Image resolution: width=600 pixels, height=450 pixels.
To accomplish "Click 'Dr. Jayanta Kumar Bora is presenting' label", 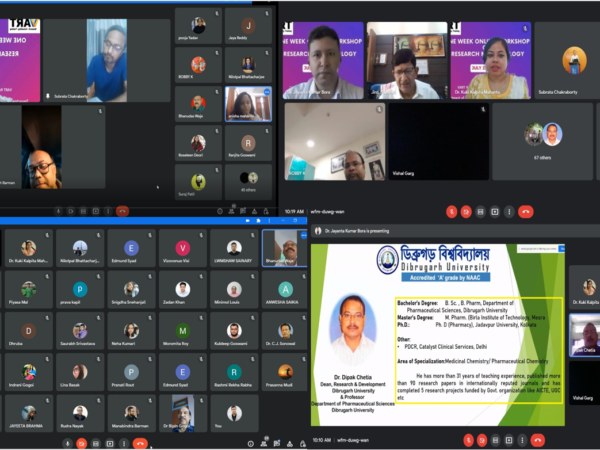I will point(357,231).
